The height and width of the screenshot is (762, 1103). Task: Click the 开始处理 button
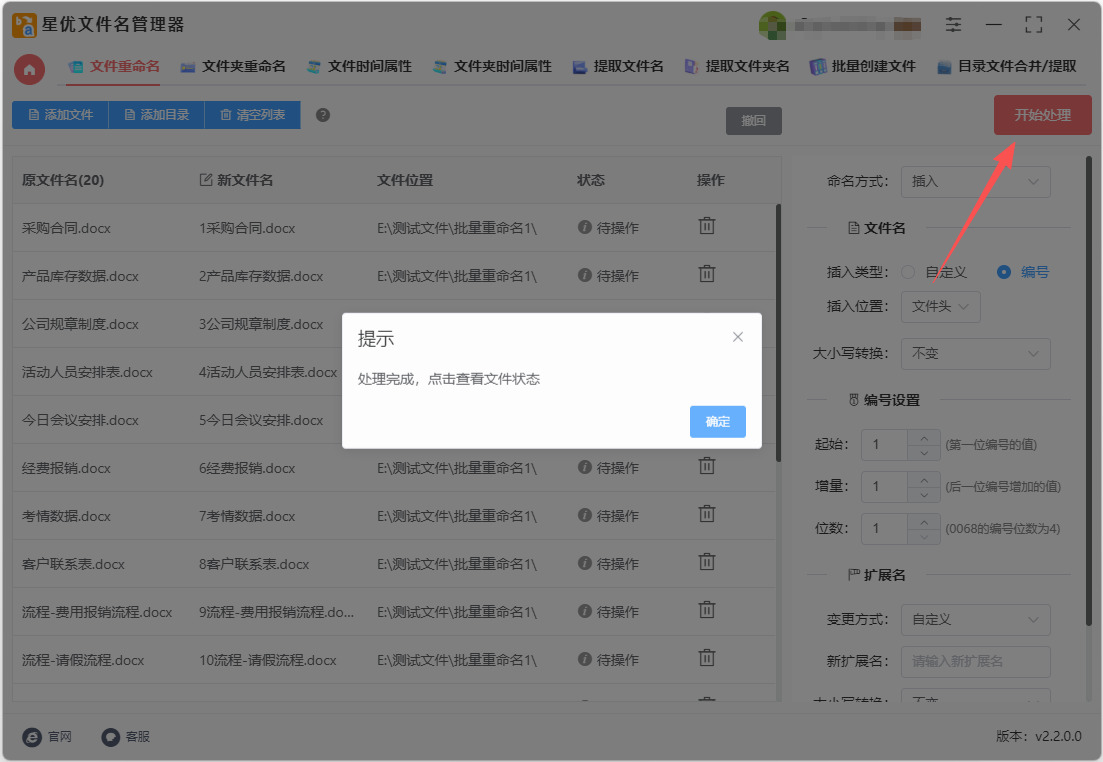pyautogui.click(x=1043, y=115)
